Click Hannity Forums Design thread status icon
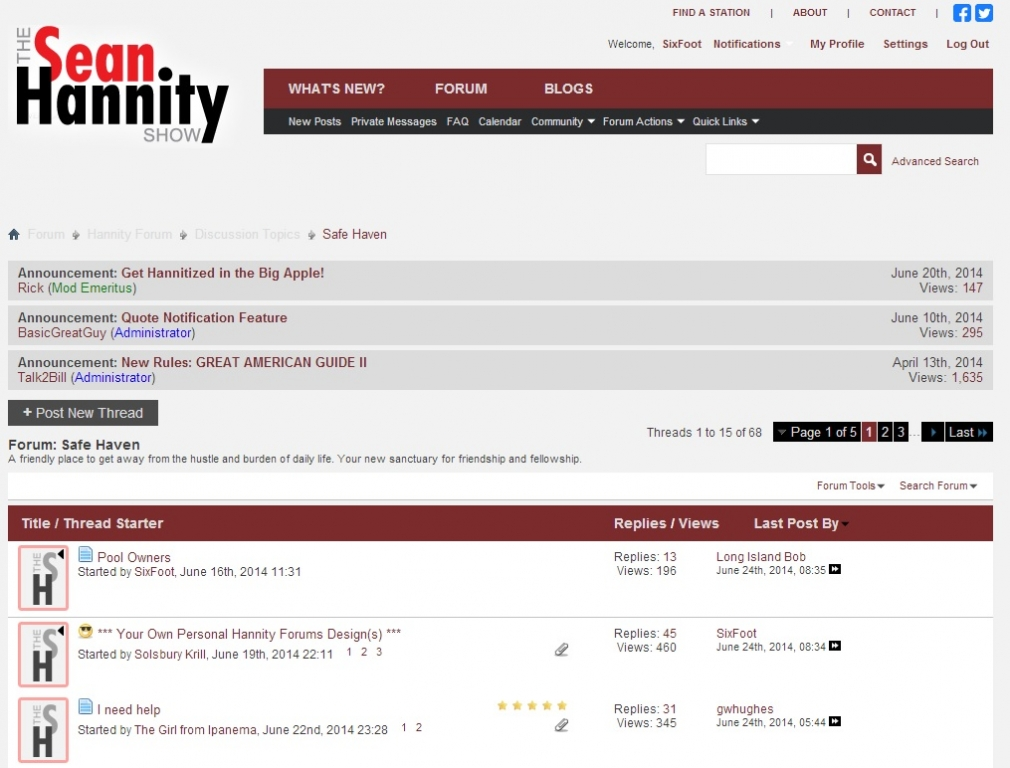 [x=43, y=654]
